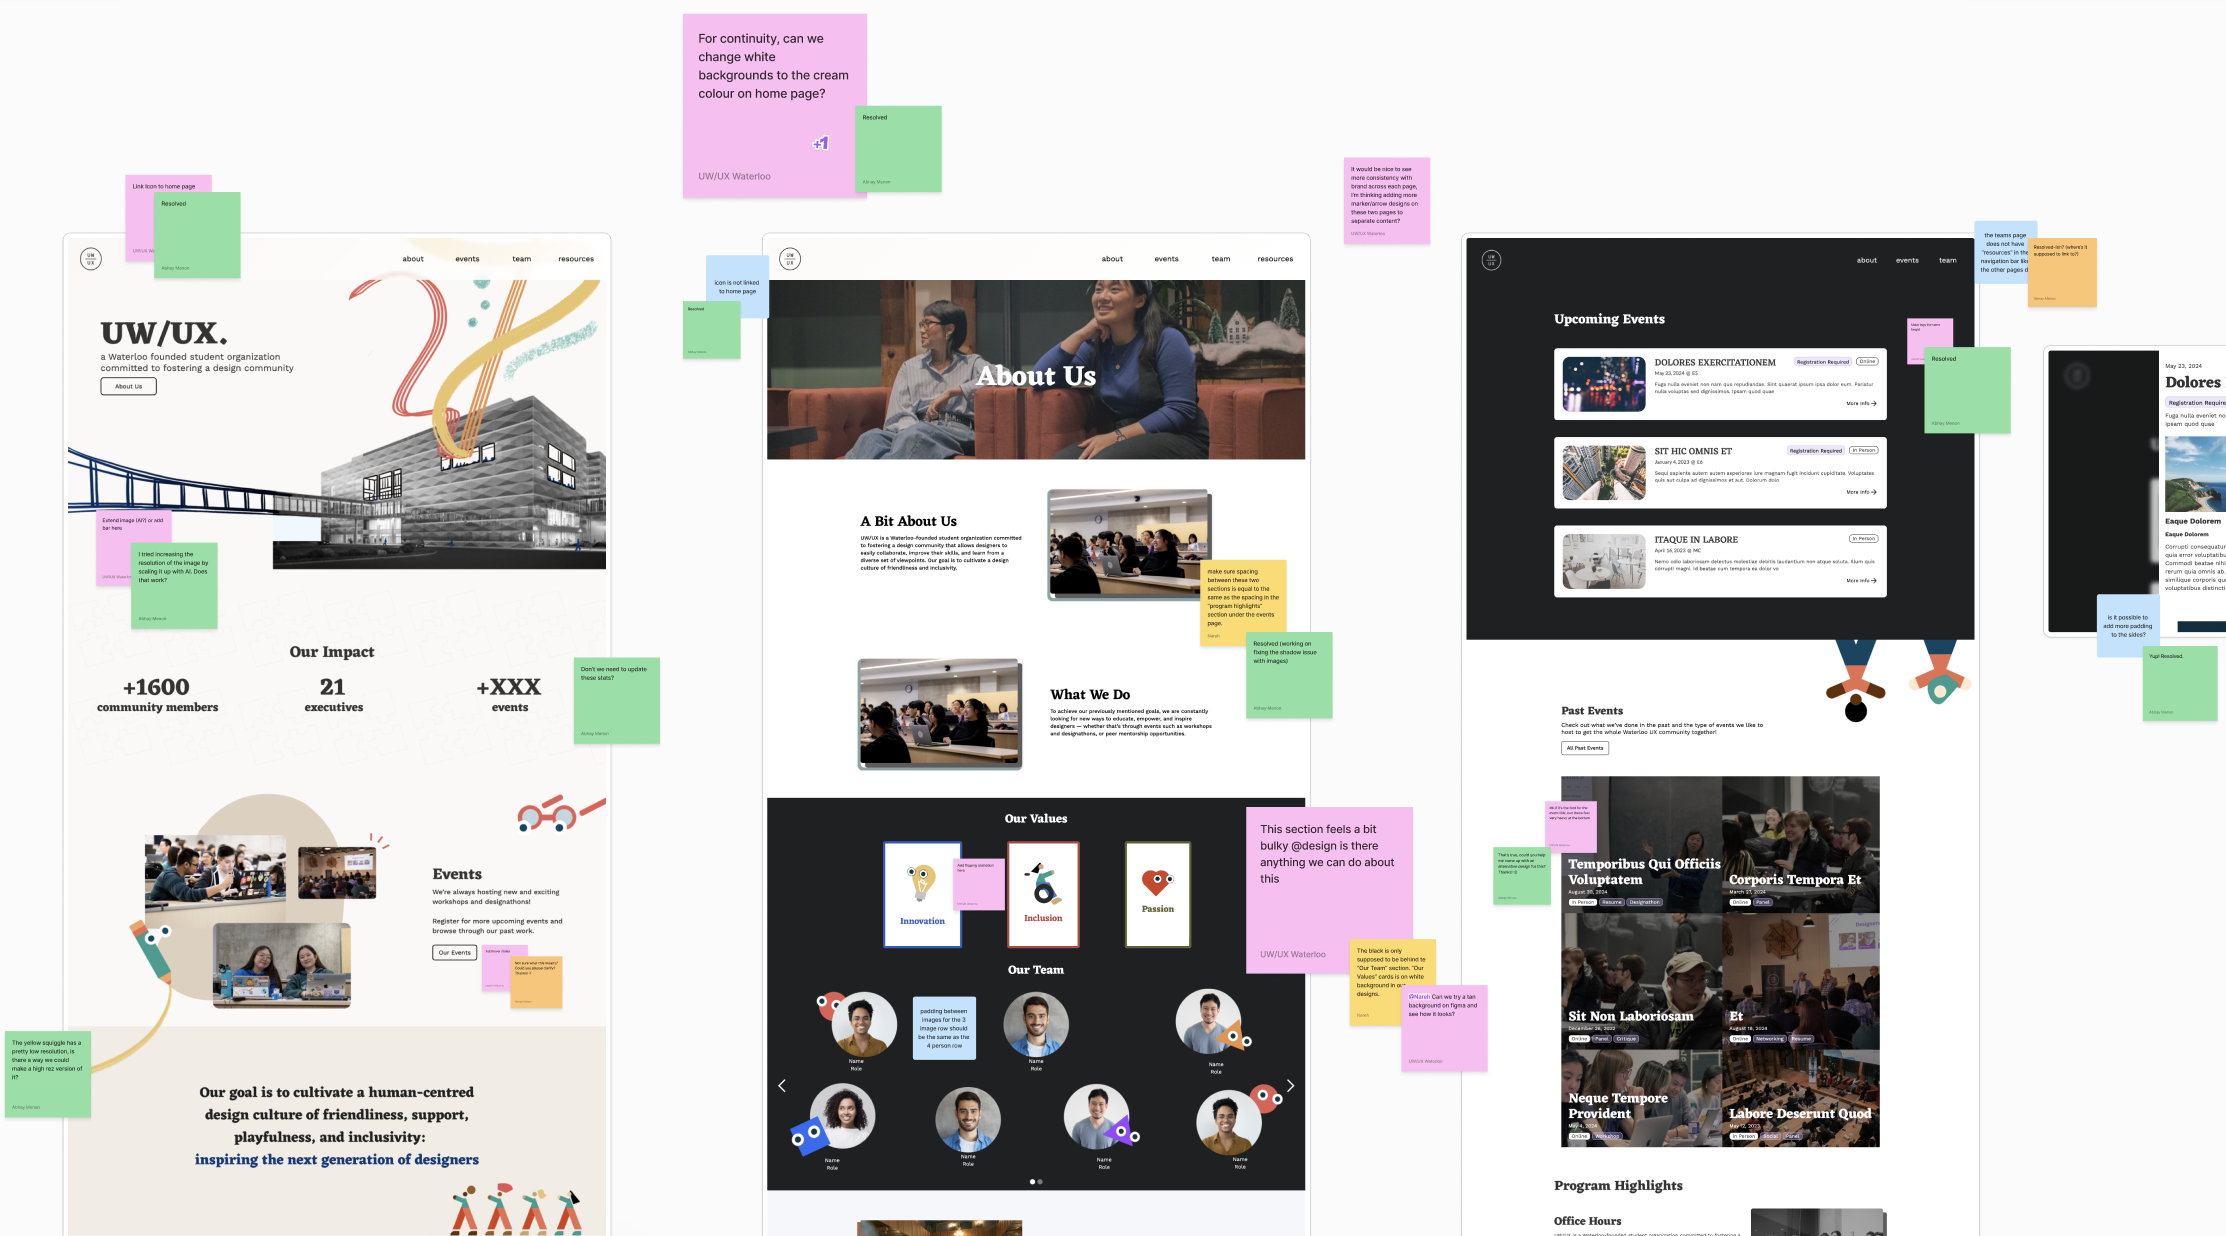Click the right arrow of the Our Team carousel

1289,1086
